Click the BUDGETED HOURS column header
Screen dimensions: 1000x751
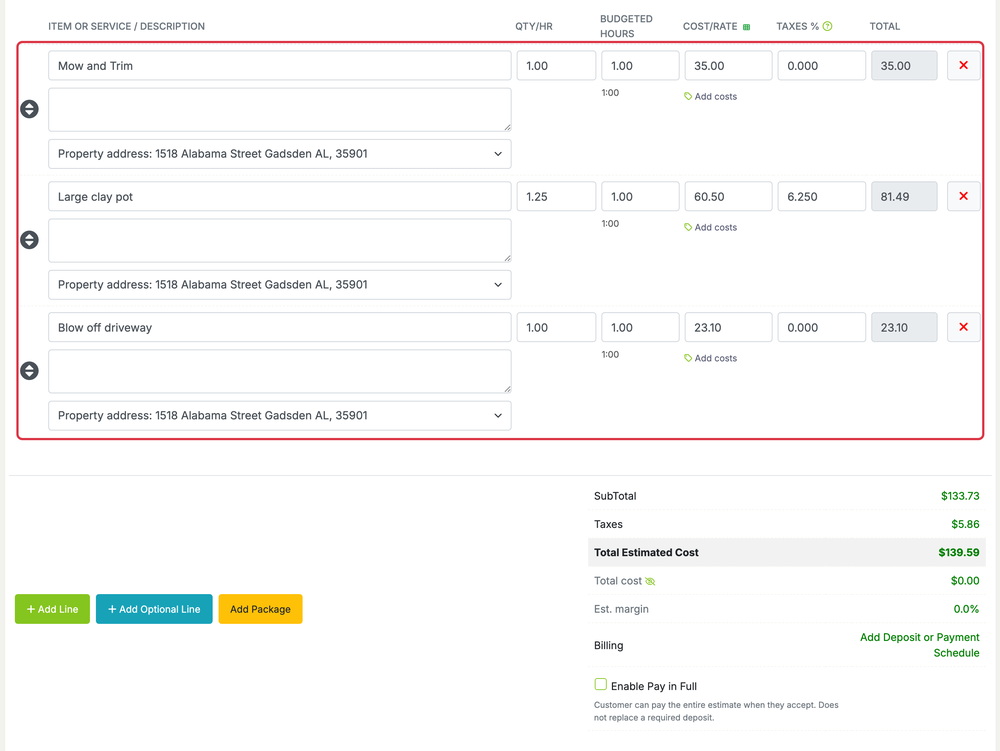pyautogui.click(x=626, y=26)
